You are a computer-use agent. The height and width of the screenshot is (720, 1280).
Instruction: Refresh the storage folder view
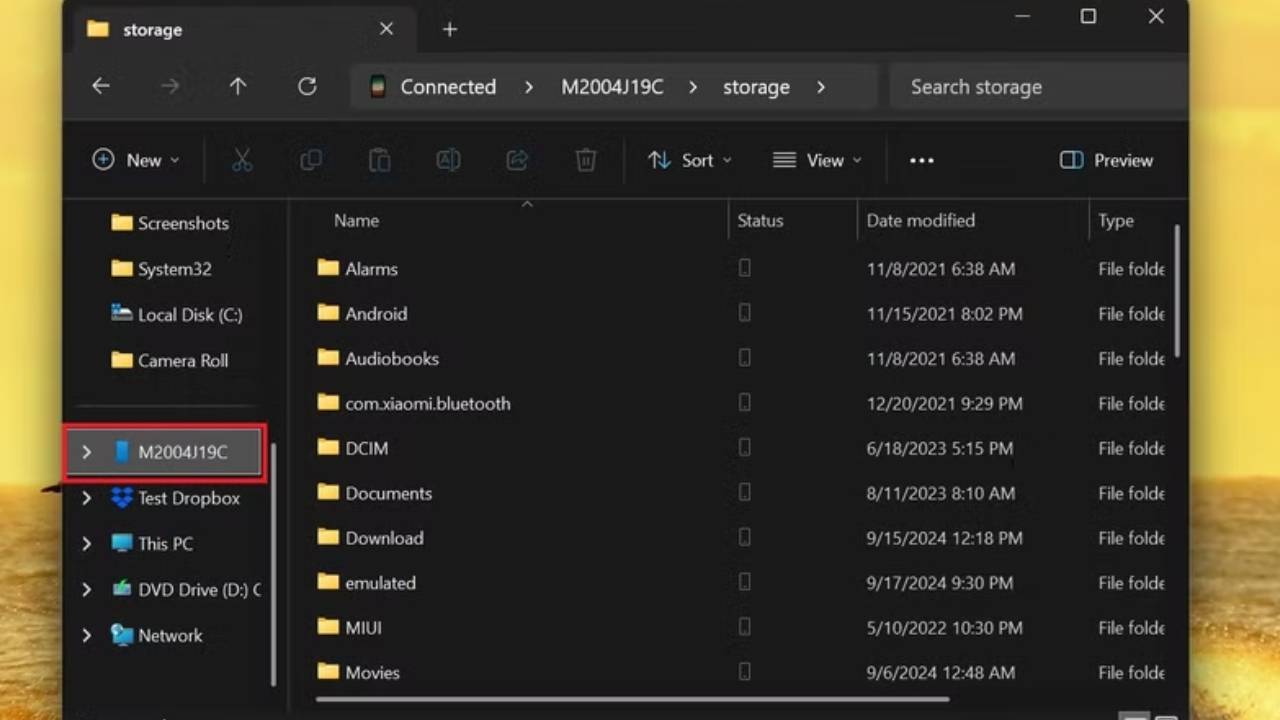pyautogui.click(x=307, y=87)
